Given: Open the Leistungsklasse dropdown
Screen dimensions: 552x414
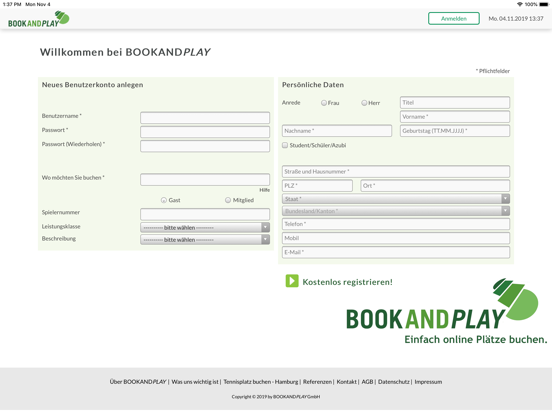Looking at the screenshot, I should 205,227.
